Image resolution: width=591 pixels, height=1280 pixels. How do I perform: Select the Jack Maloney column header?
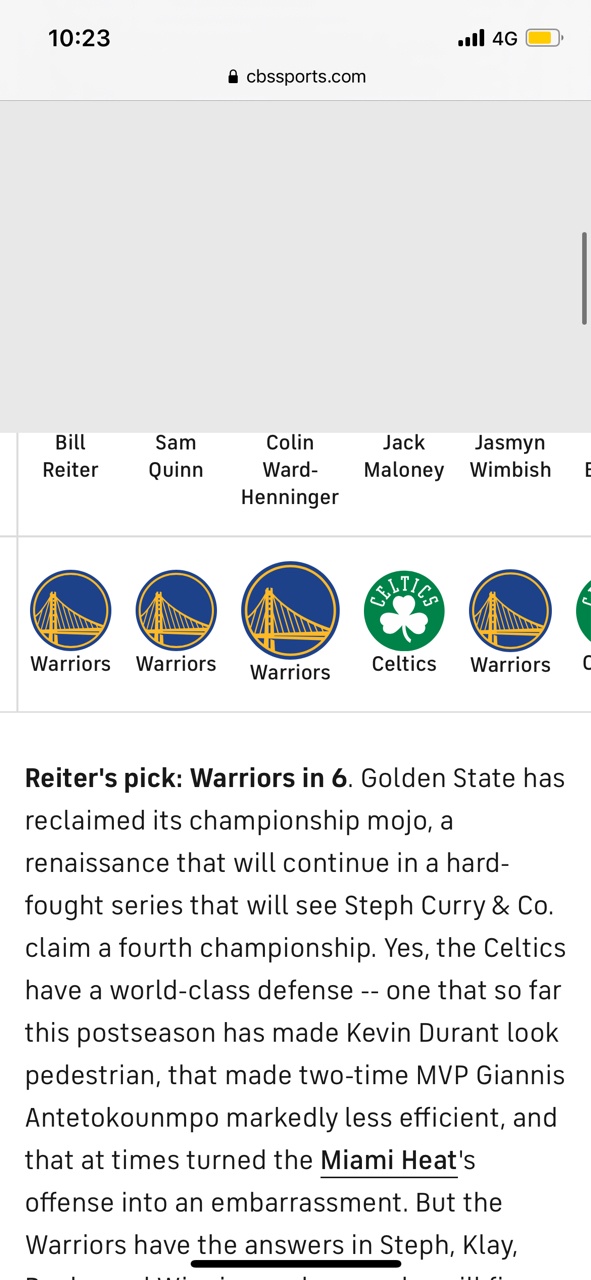tap(404, 456)
